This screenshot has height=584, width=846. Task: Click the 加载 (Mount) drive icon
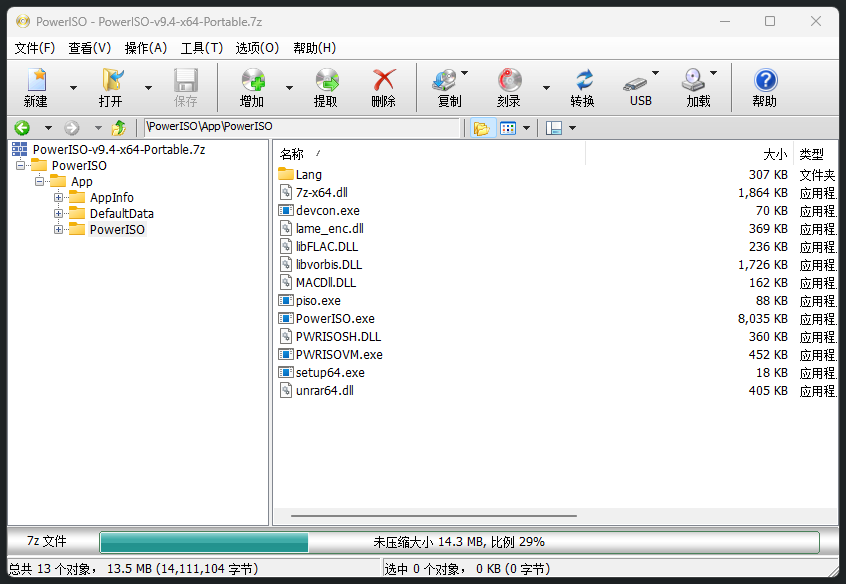(693, 80)
